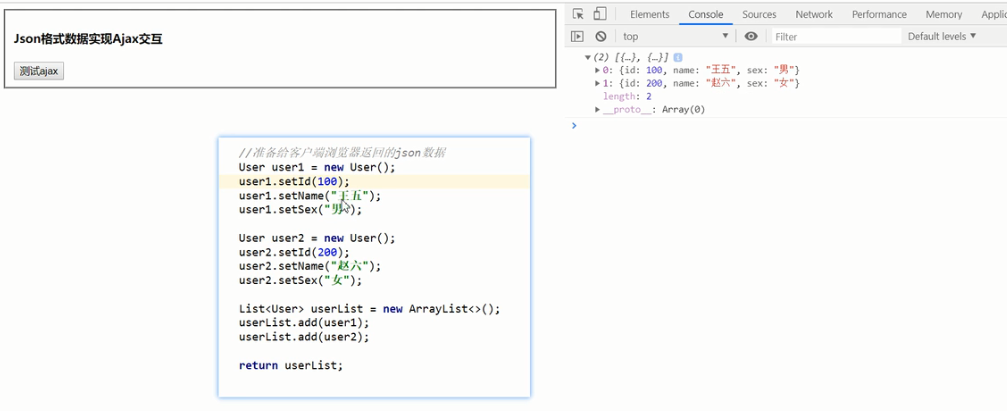Open the Default levels dropdown
The image size is (1007, 411).
pos(941,37)
